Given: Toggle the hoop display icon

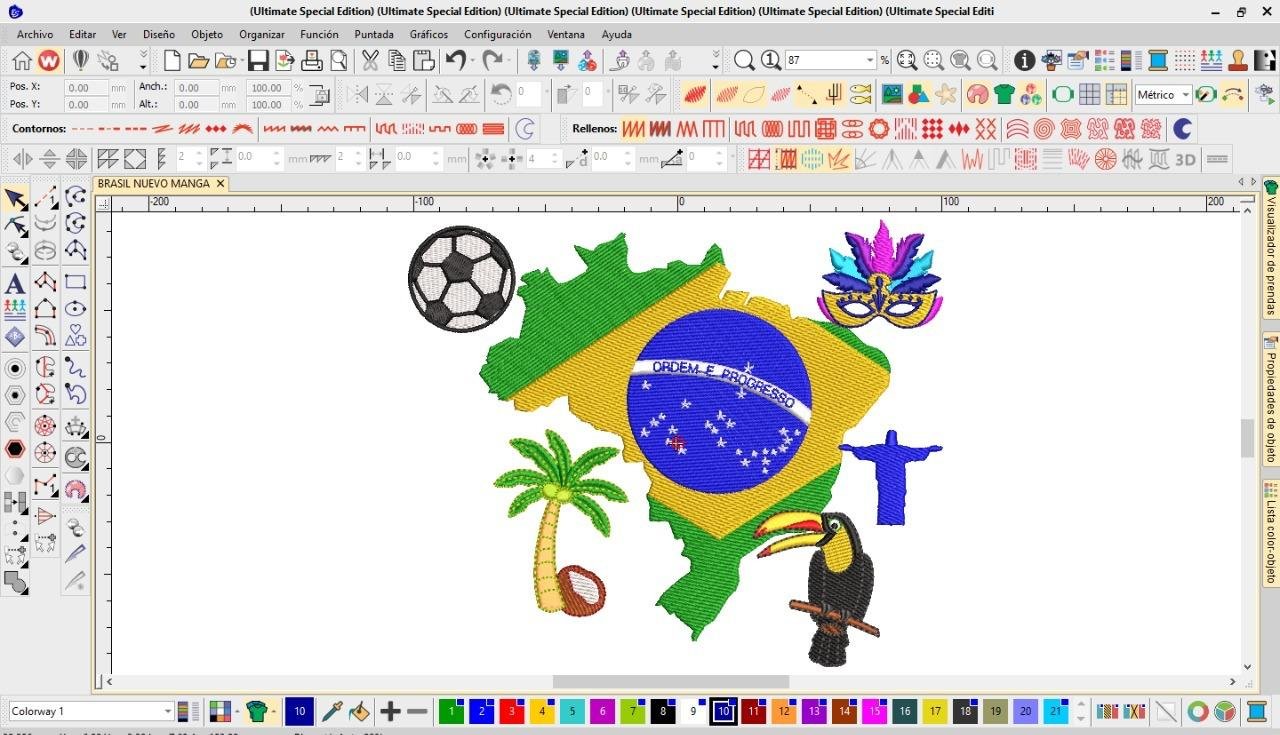Looking at the screenshot, I should point(1062,95).
